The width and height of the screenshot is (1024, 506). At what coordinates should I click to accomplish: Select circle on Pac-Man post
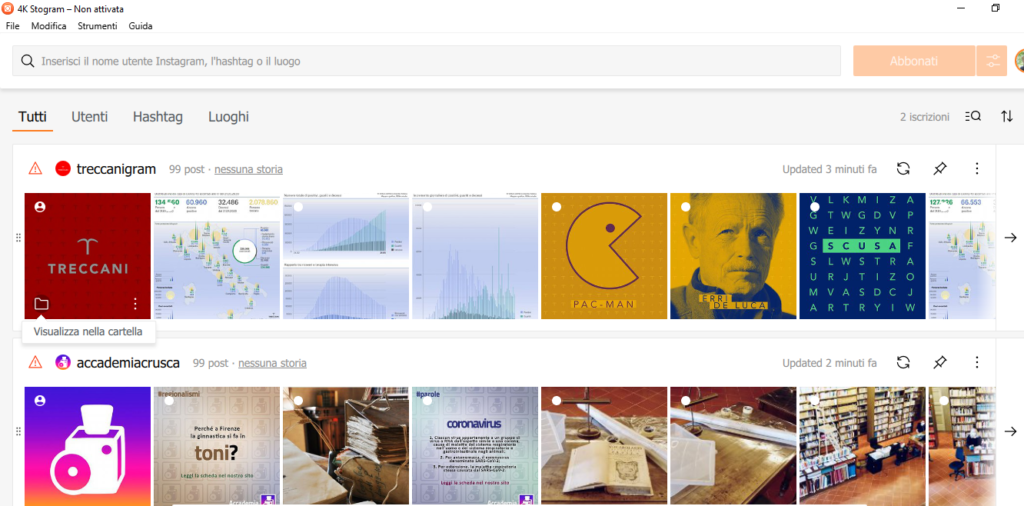pos(556,207)
